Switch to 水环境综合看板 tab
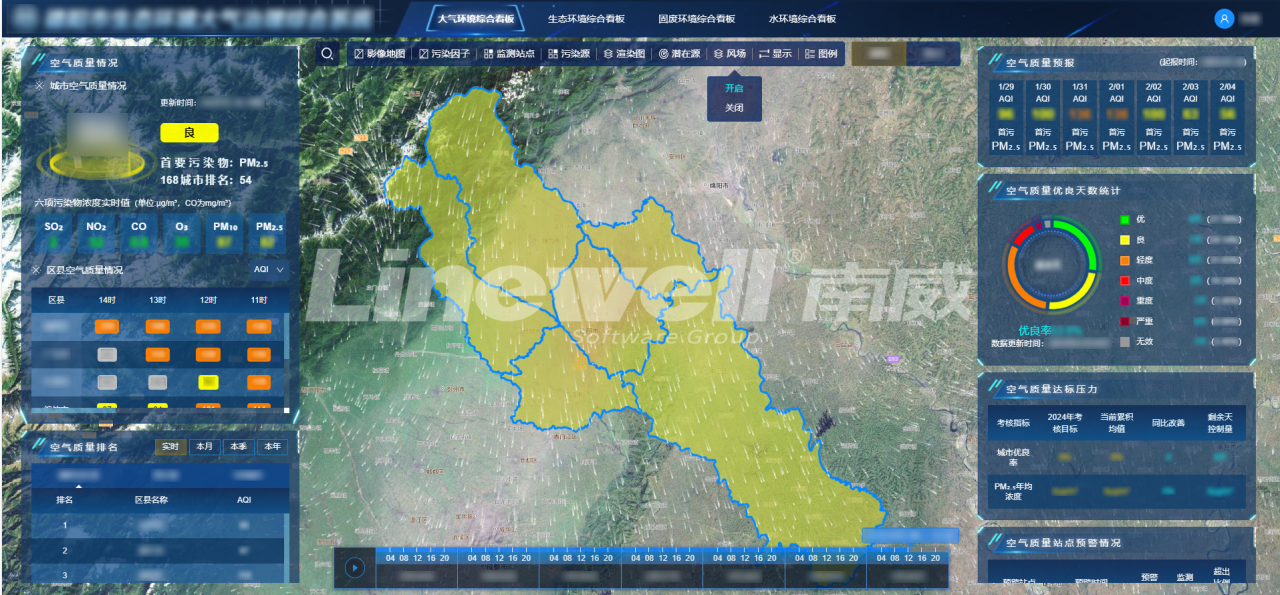1280x595 pixels. point(801,19)
